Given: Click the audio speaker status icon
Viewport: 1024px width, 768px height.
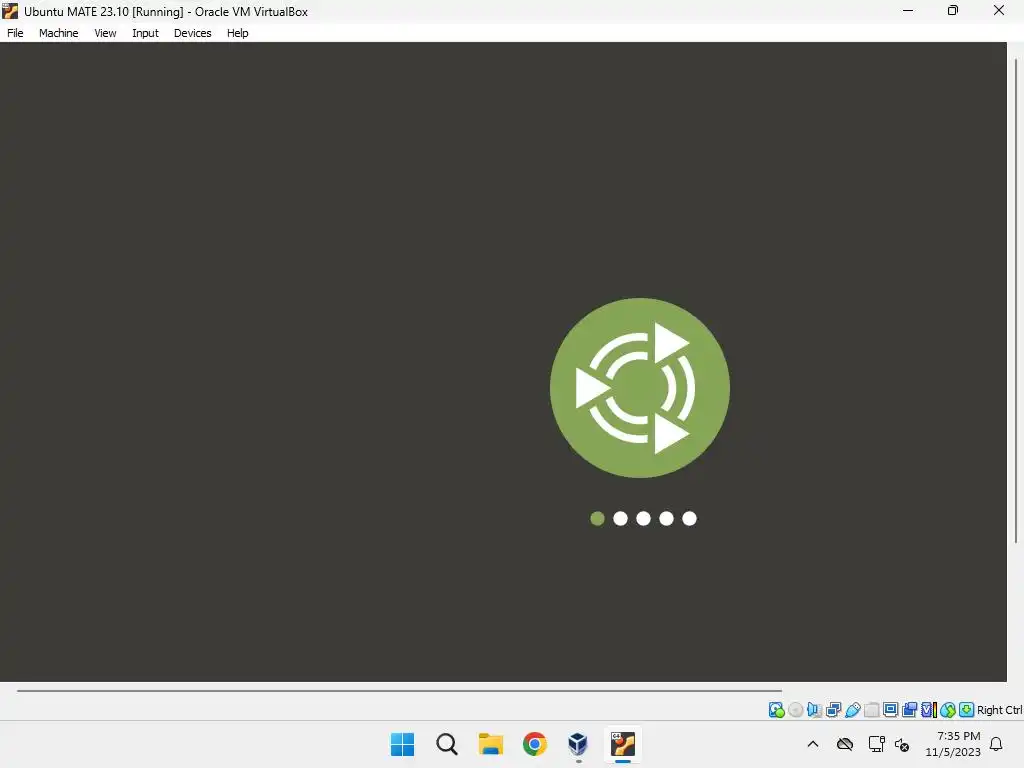Looking at the screenshot, I should coord(814,710).
